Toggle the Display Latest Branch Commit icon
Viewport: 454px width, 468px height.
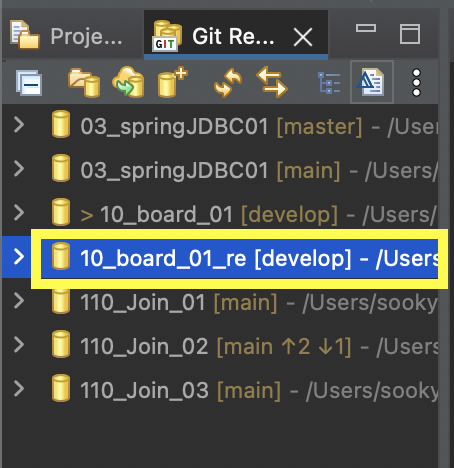[372, 82]
